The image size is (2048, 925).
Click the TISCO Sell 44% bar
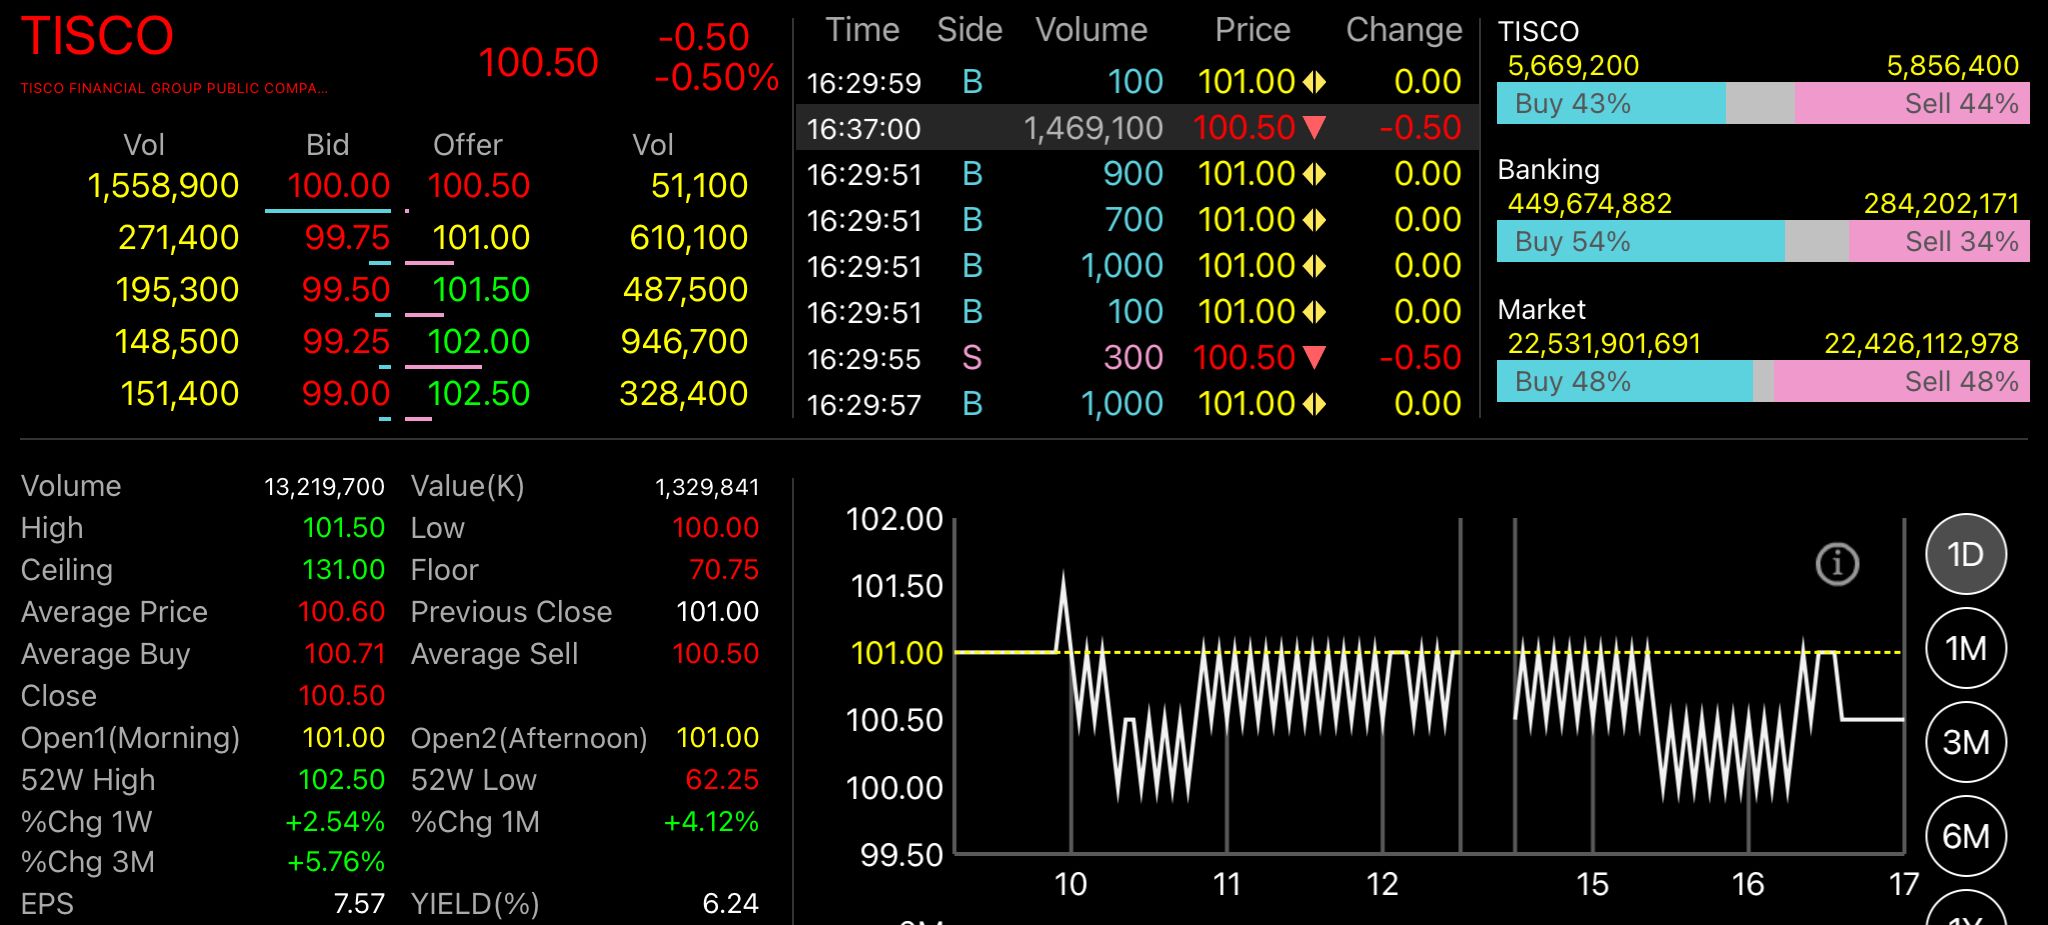click(x=1912, y=104)
